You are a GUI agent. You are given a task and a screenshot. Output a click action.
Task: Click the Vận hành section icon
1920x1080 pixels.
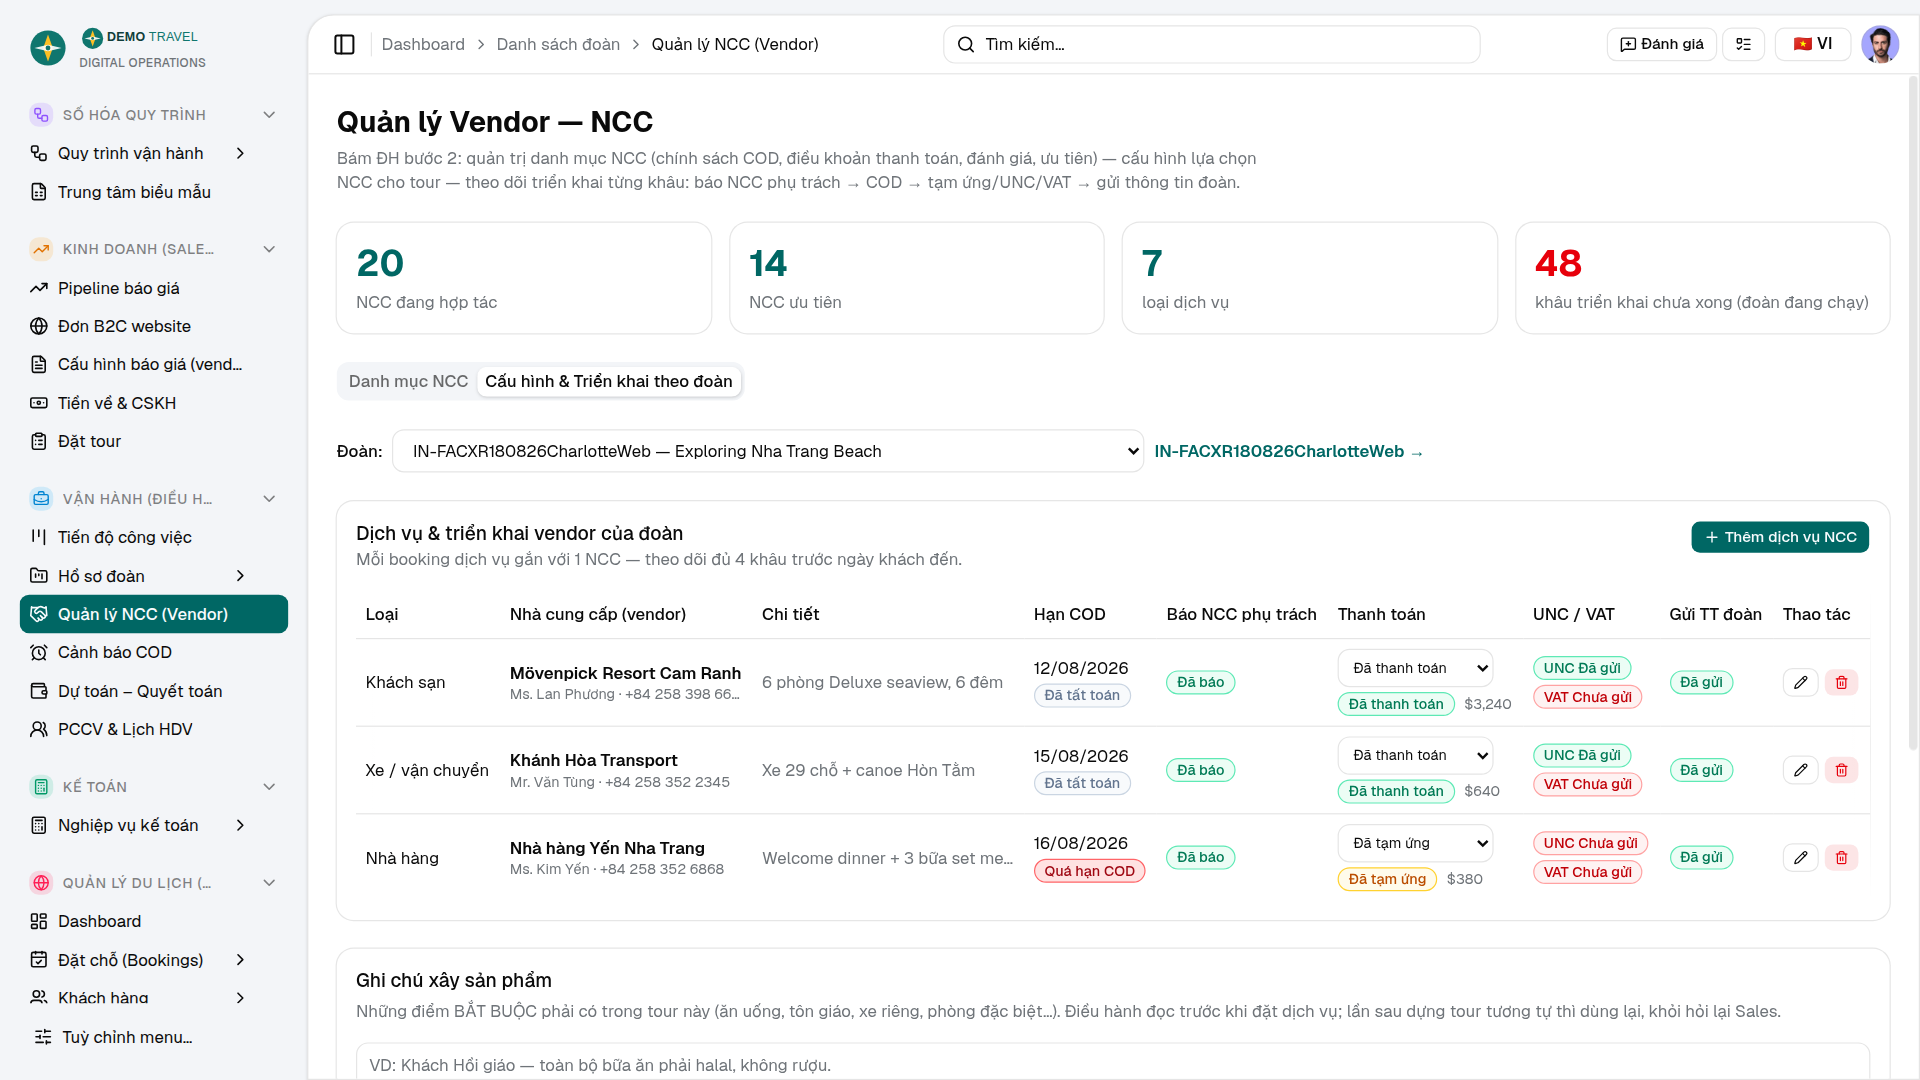(x=41, y=499)
